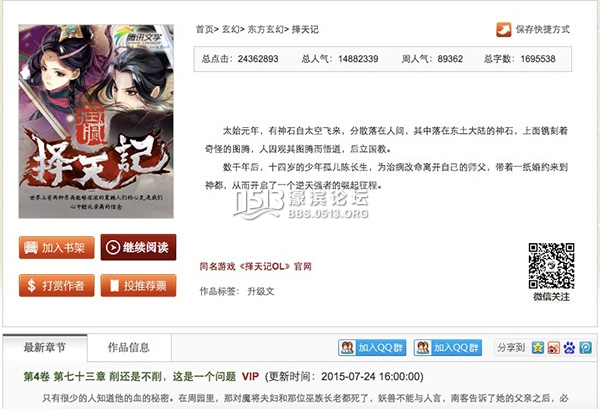The image size is (600, 409).
Task: Click the WeChat QR code
Action: [x=551, y=266]
